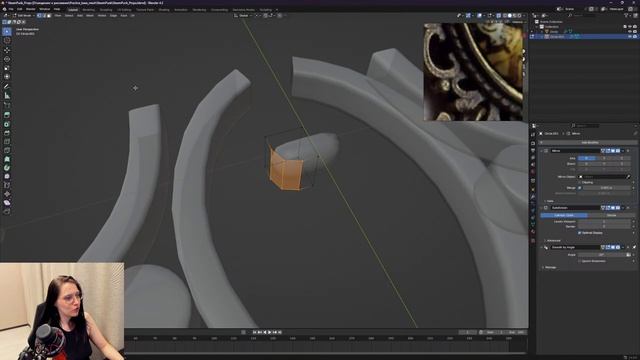Collapse the Subdivision modifier panel
The height and width of the screenshot is (360, 640).
542,208
